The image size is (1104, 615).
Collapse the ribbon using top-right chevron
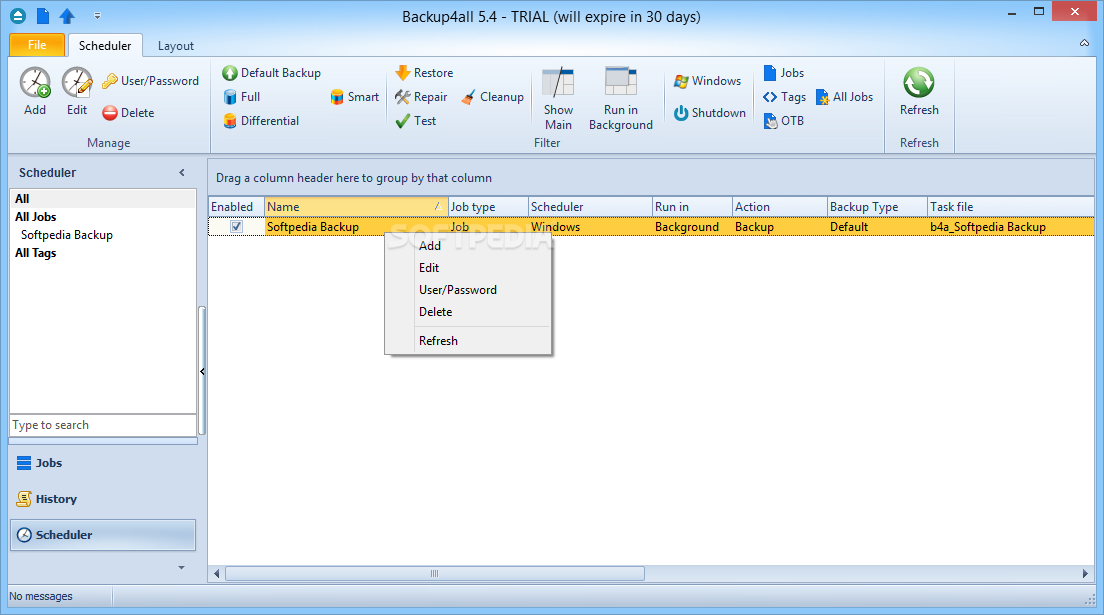(x=1084, y=43)
